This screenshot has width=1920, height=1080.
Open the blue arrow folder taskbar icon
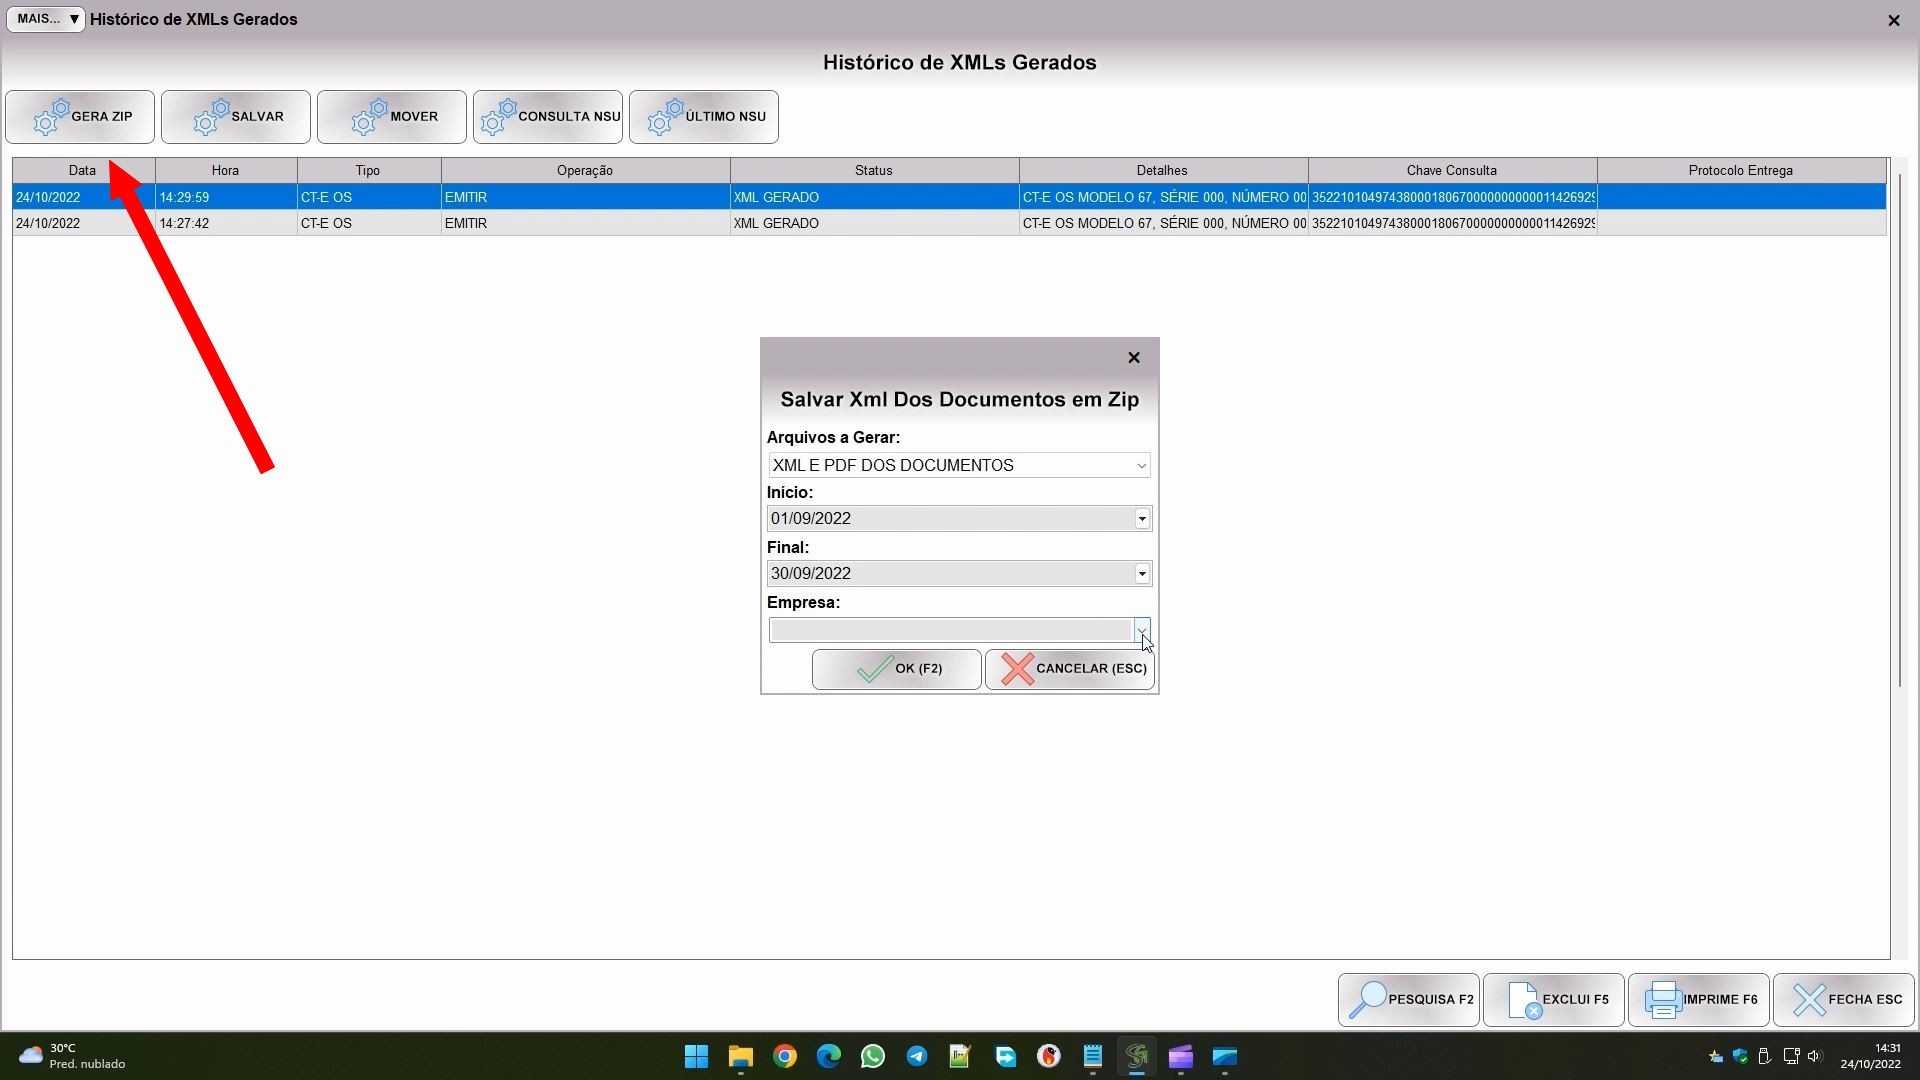pos(1005,1057)
